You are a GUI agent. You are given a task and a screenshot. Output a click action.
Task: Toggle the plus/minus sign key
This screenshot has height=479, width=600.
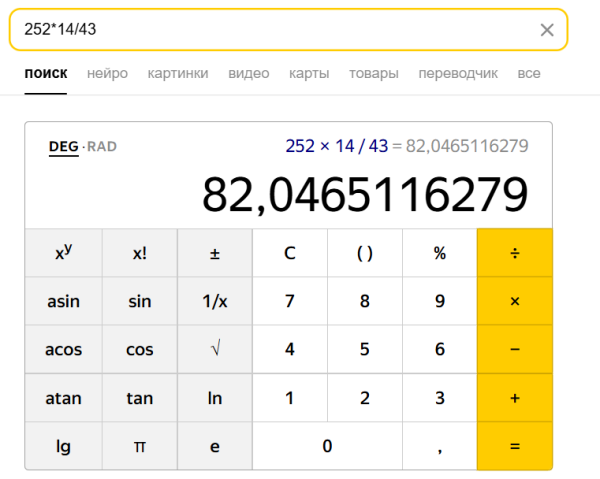click(214, 253)
